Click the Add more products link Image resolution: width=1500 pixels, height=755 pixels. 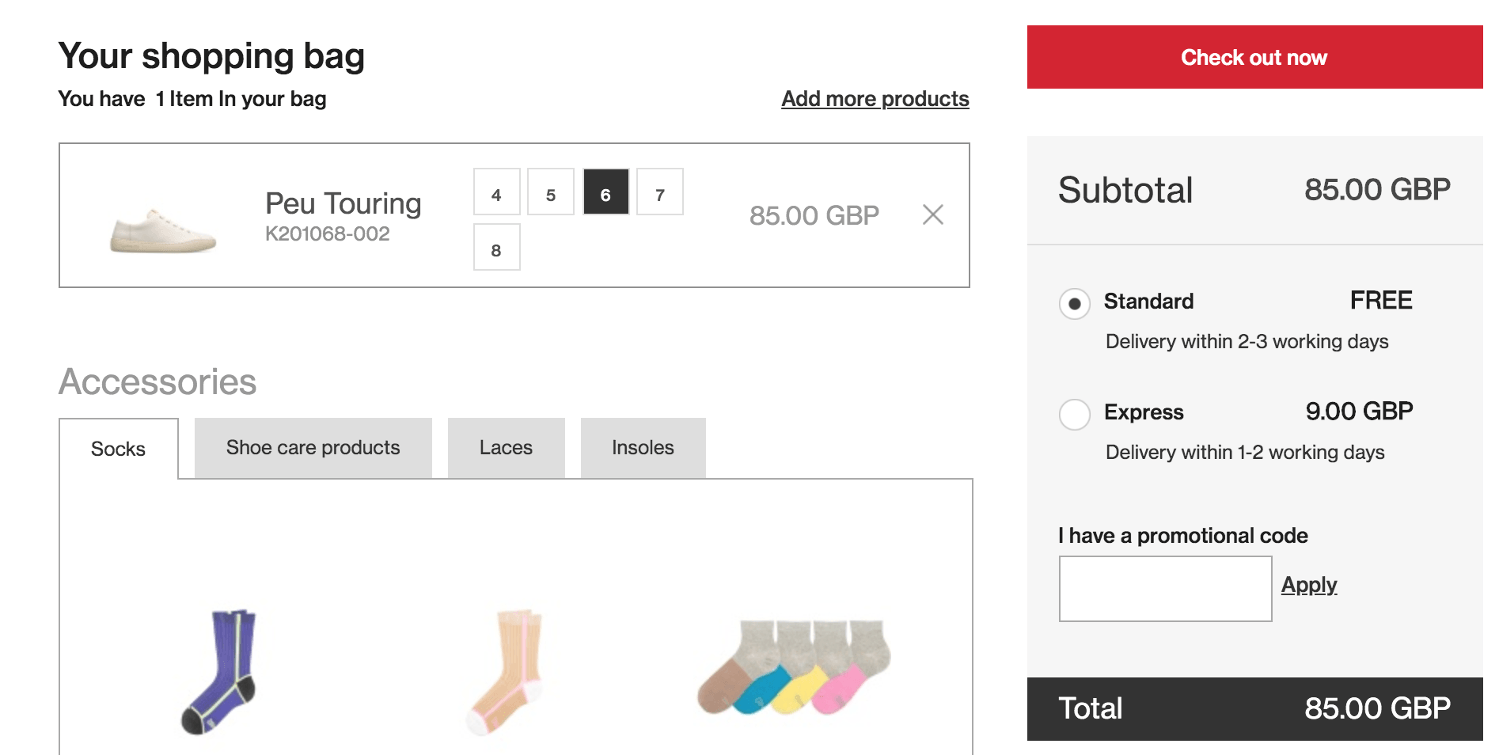(875, 99)
